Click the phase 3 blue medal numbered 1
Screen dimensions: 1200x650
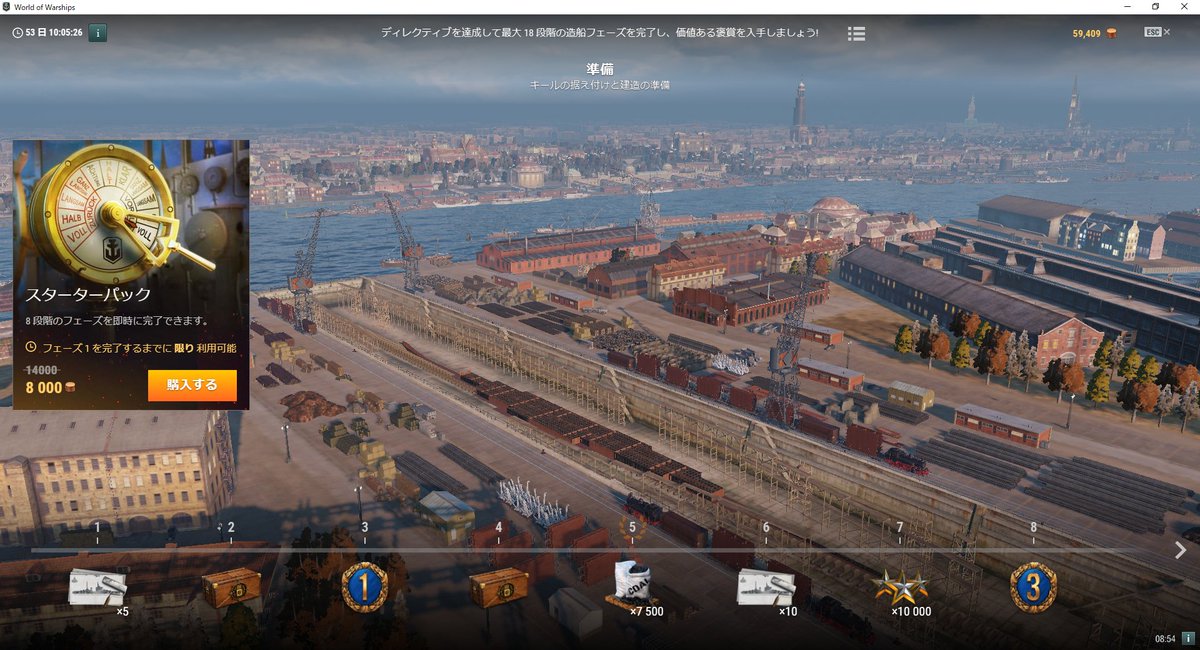(365, 587)
